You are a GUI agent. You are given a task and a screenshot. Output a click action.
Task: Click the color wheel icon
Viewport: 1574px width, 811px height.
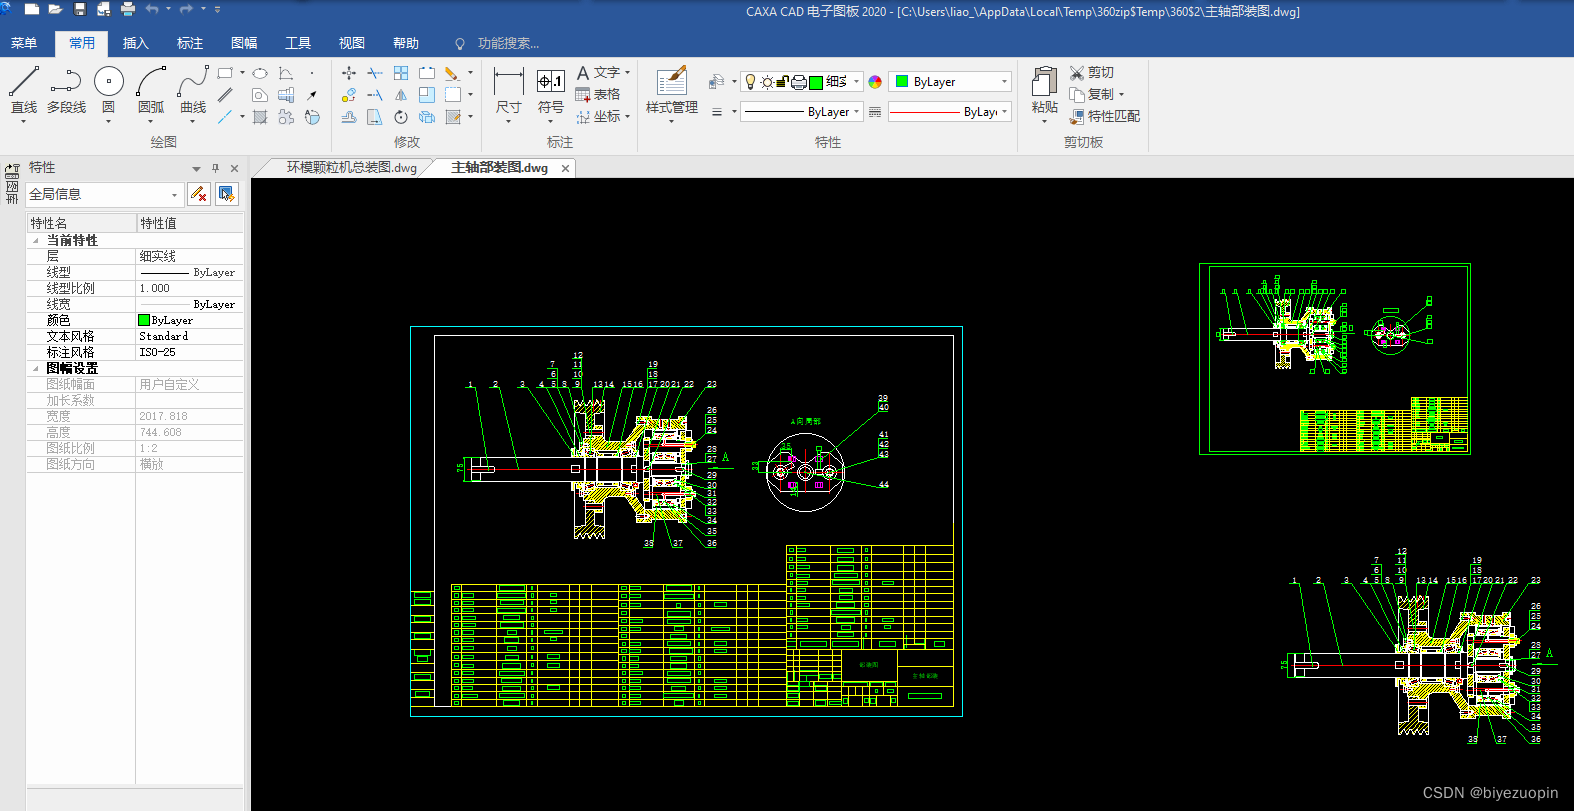pos(875,82)
